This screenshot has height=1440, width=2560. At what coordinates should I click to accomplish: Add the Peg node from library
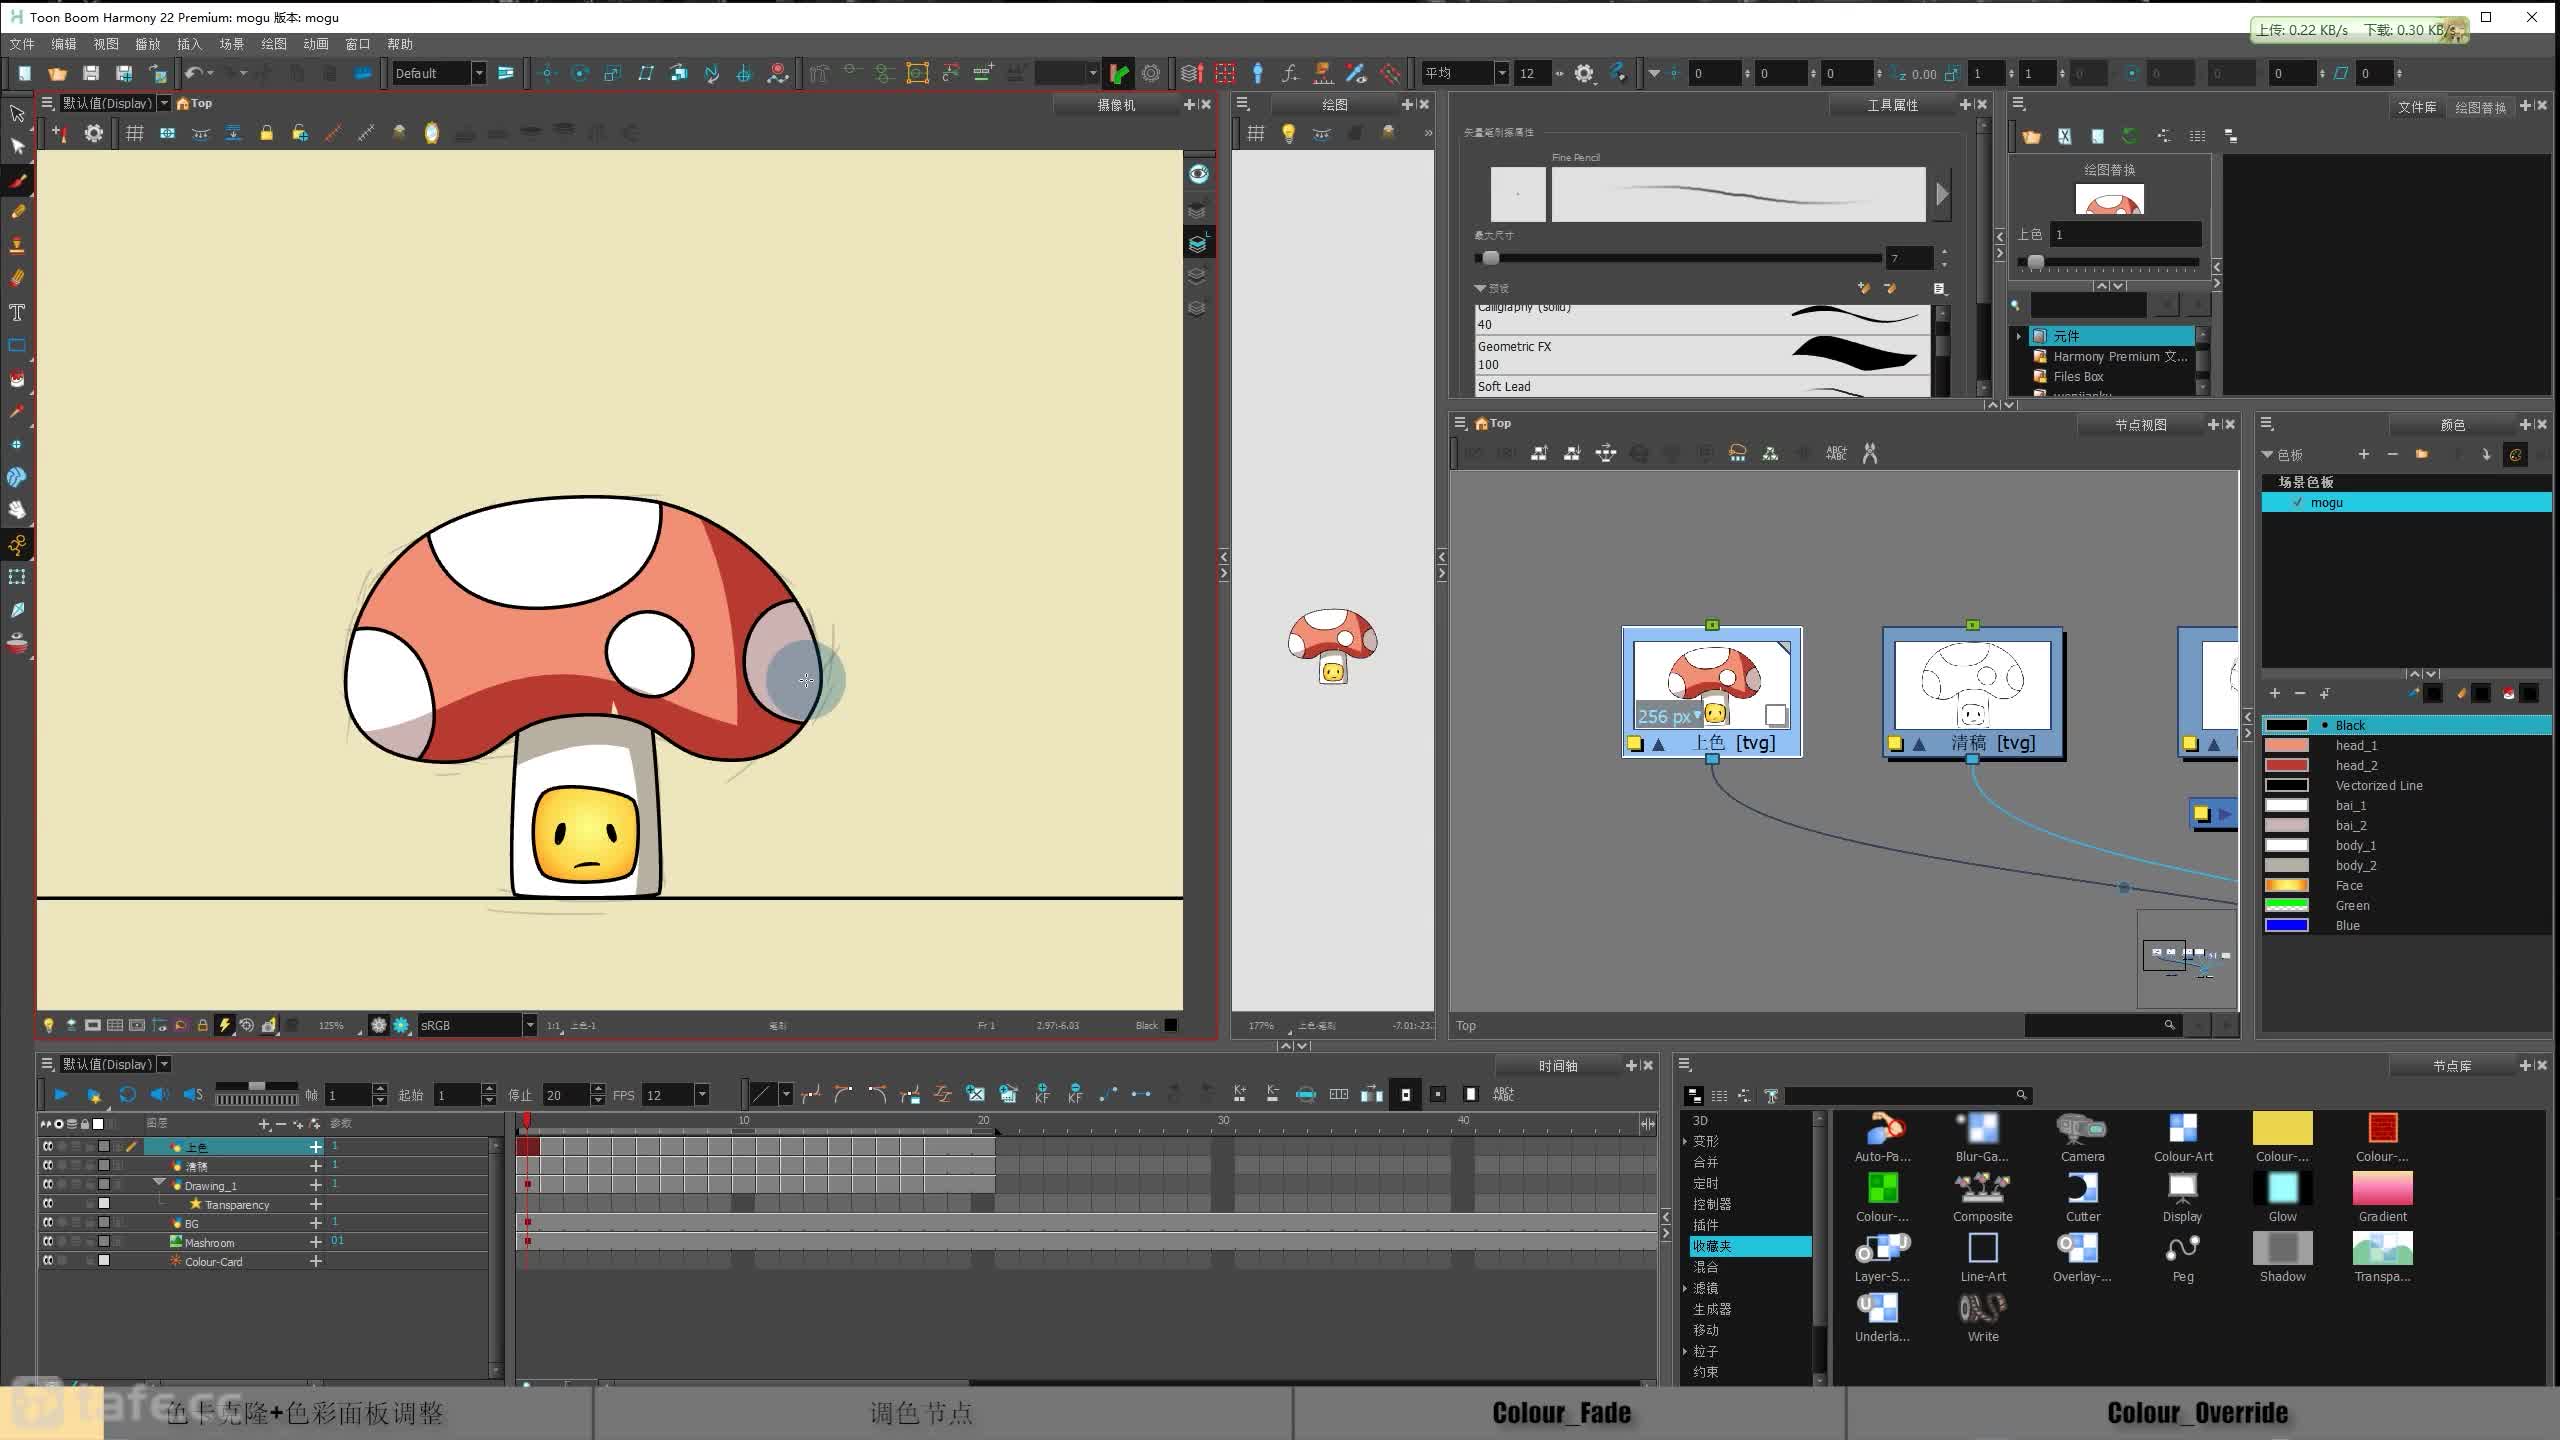coord(2182,1256)
